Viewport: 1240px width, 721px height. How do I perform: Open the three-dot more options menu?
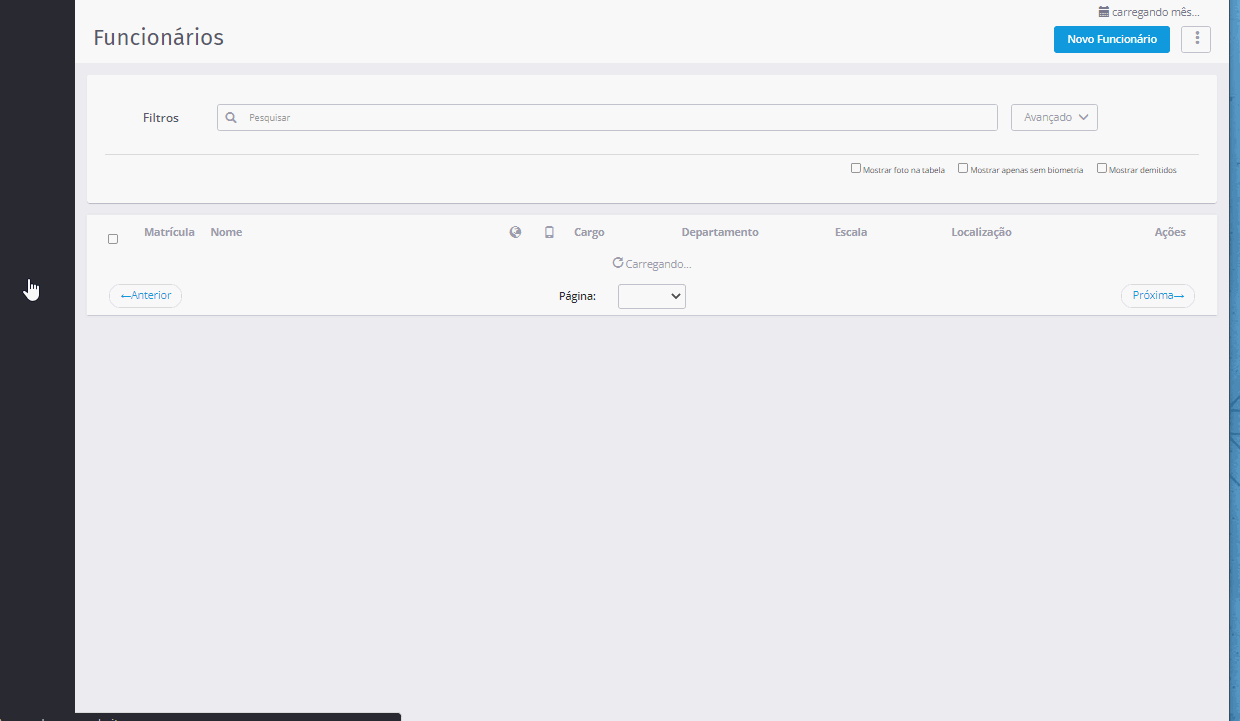tap(1196, 39)
